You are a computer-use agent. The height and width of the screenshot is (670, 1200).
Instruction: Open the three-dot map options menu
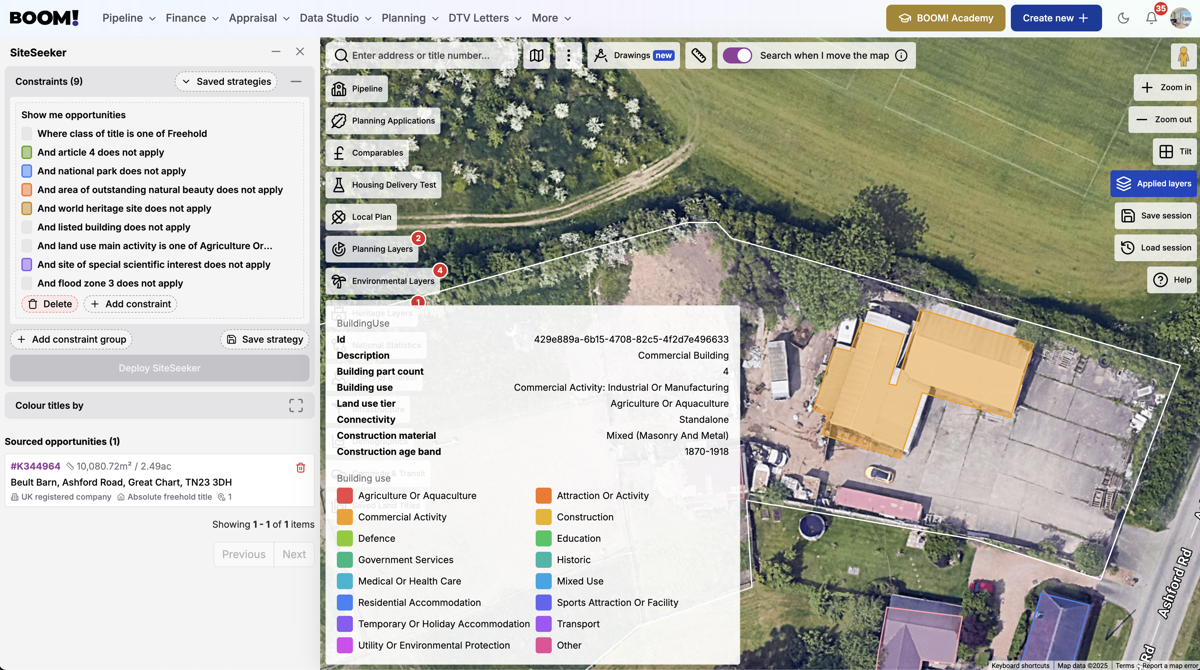569,56
